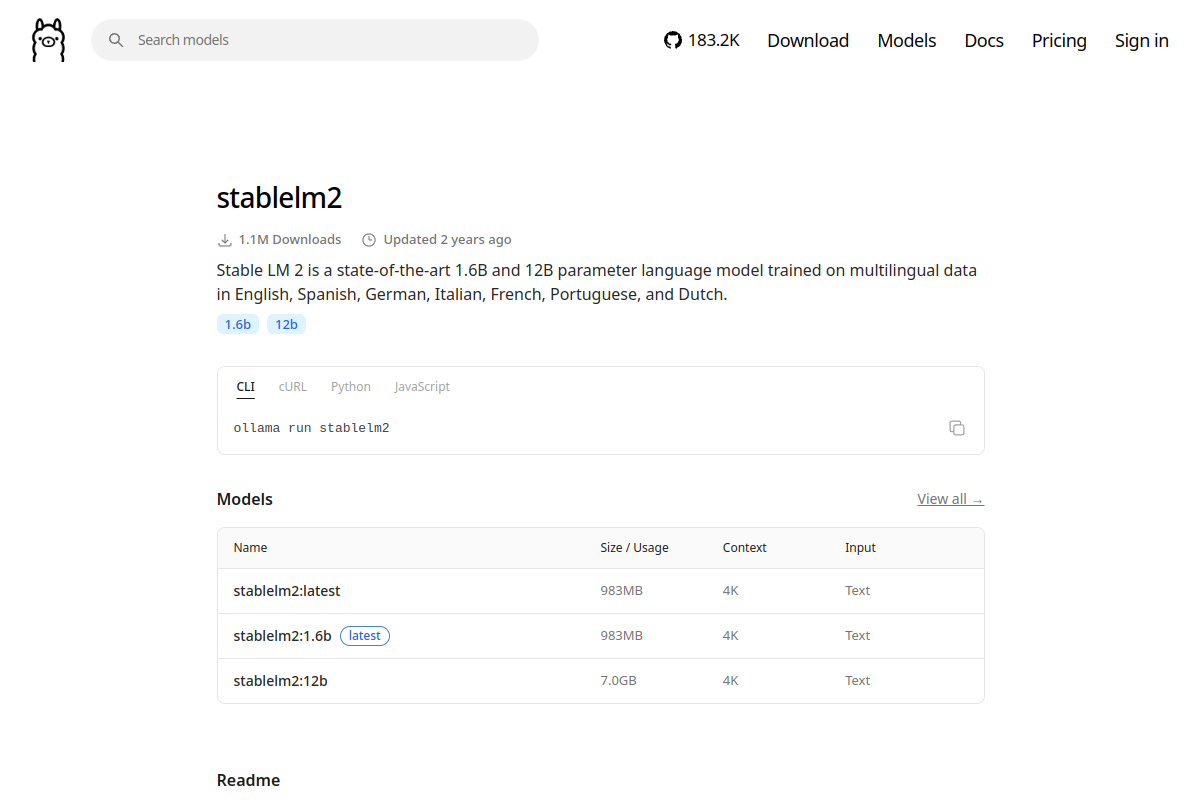Click the latest badge on stablelm2:1.6b

click(x=365, y=636)
